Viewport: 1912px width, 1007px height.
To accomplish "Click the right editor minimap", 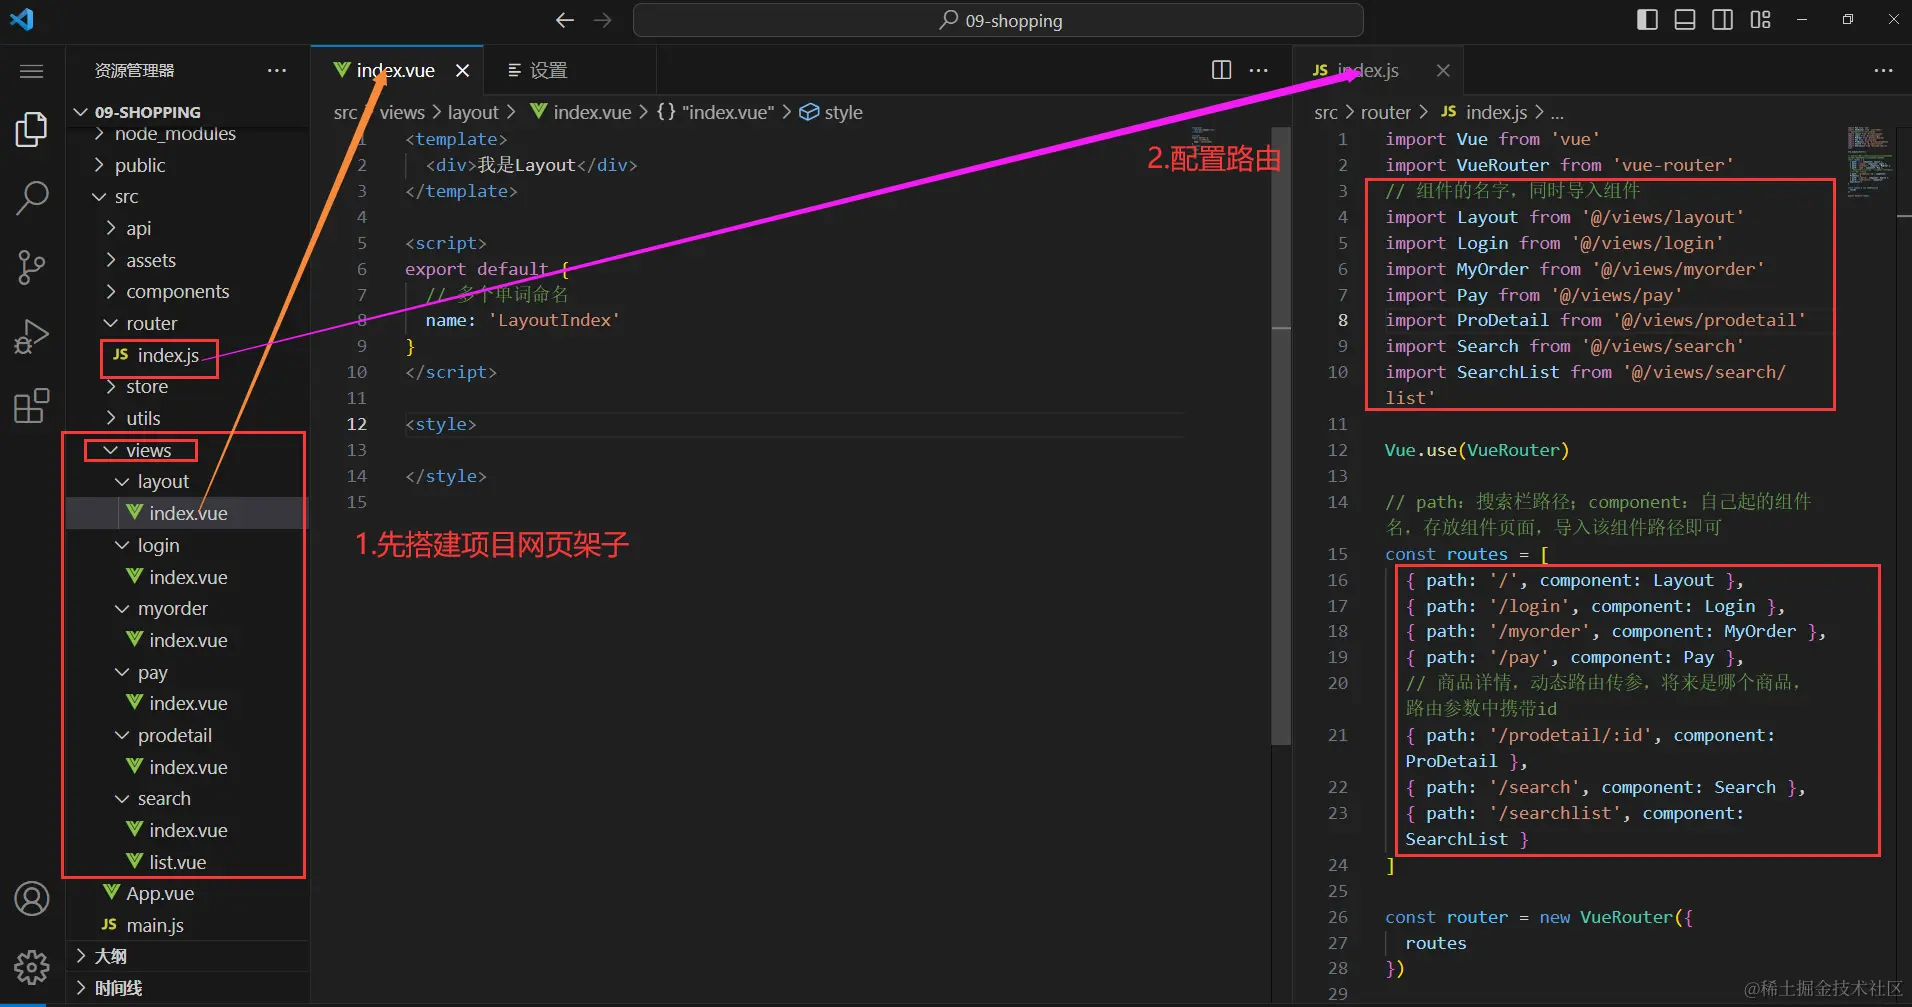I will 1868,160.
